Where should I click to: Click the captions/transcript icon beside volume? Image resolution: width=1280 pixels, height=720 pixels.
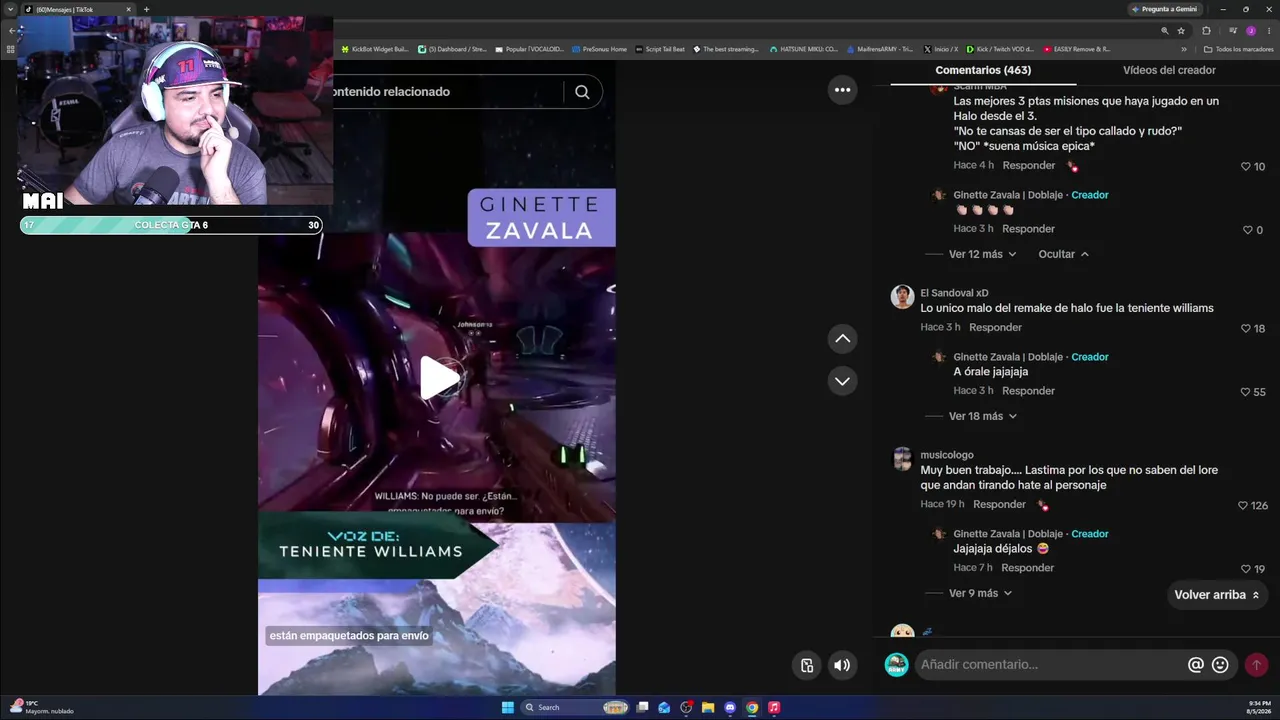click(807, 665)
